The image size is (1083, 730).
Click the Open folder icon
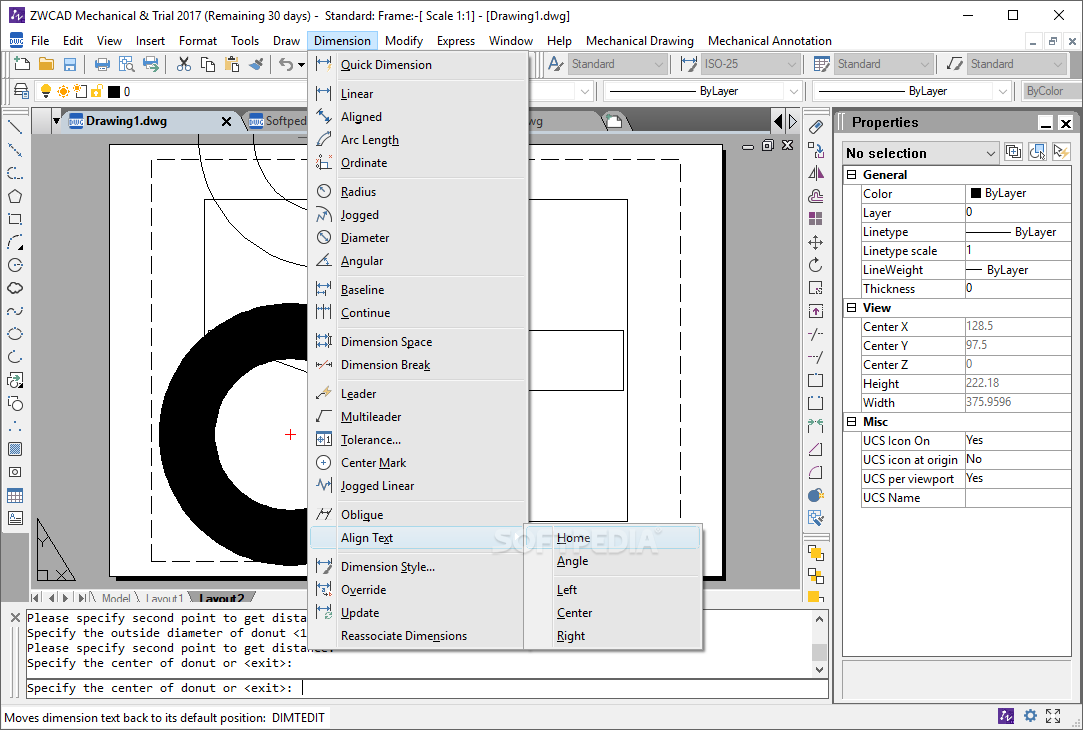coord(46,64)
